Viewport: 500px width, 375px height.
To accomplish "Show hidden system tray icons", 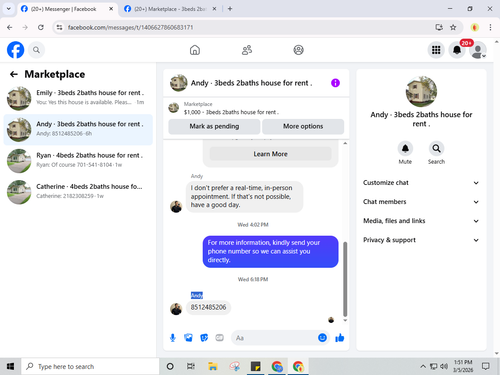I will coord(423,366).
